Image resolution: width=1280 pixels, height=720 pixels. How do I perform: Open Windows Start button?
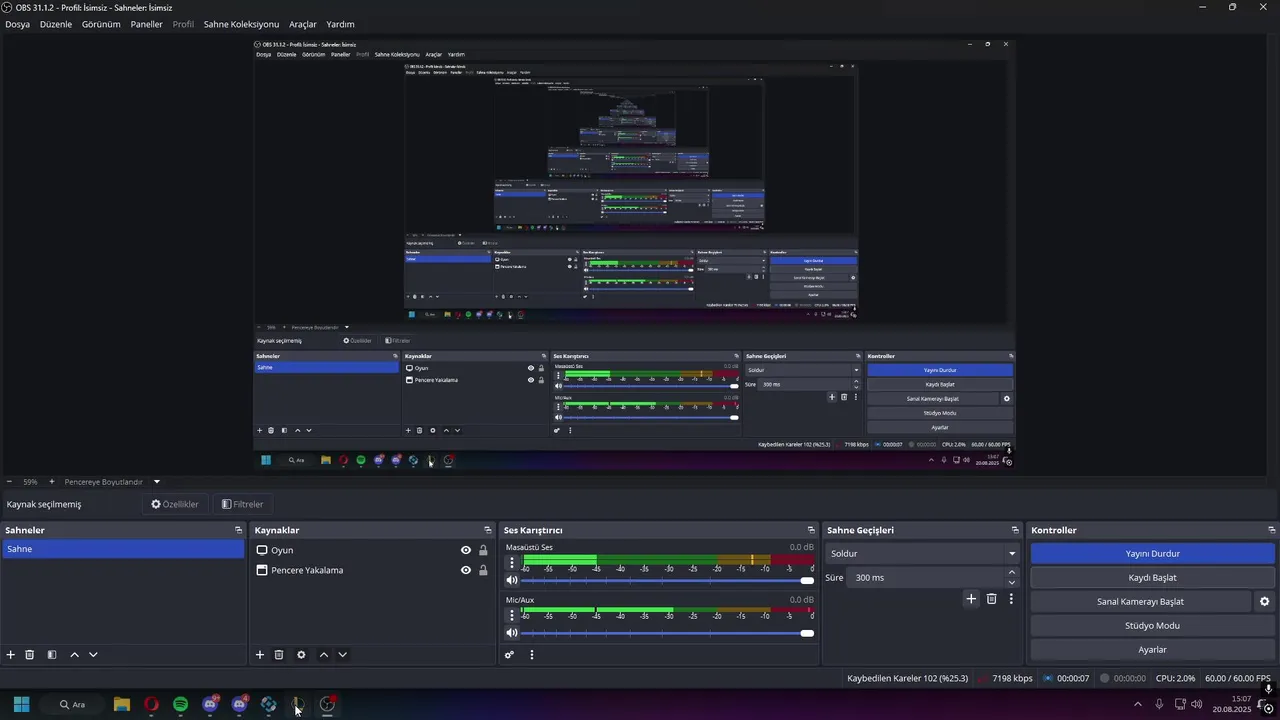21,704
